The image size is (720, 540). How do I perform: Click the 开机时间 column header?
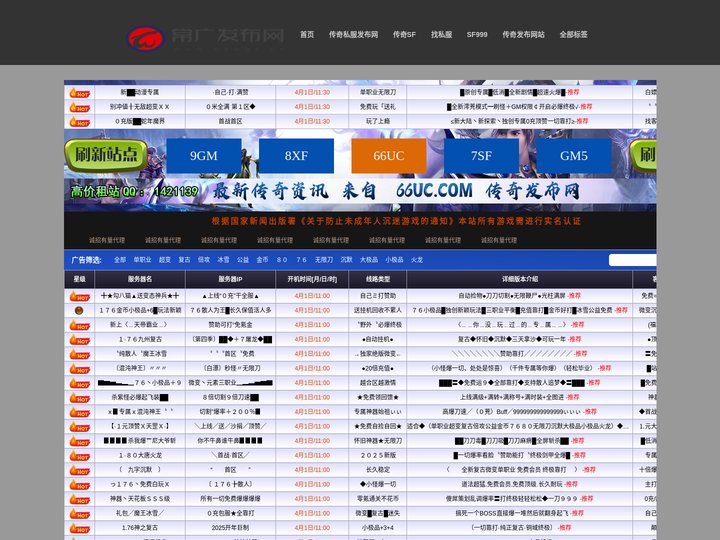coord(312,279)
